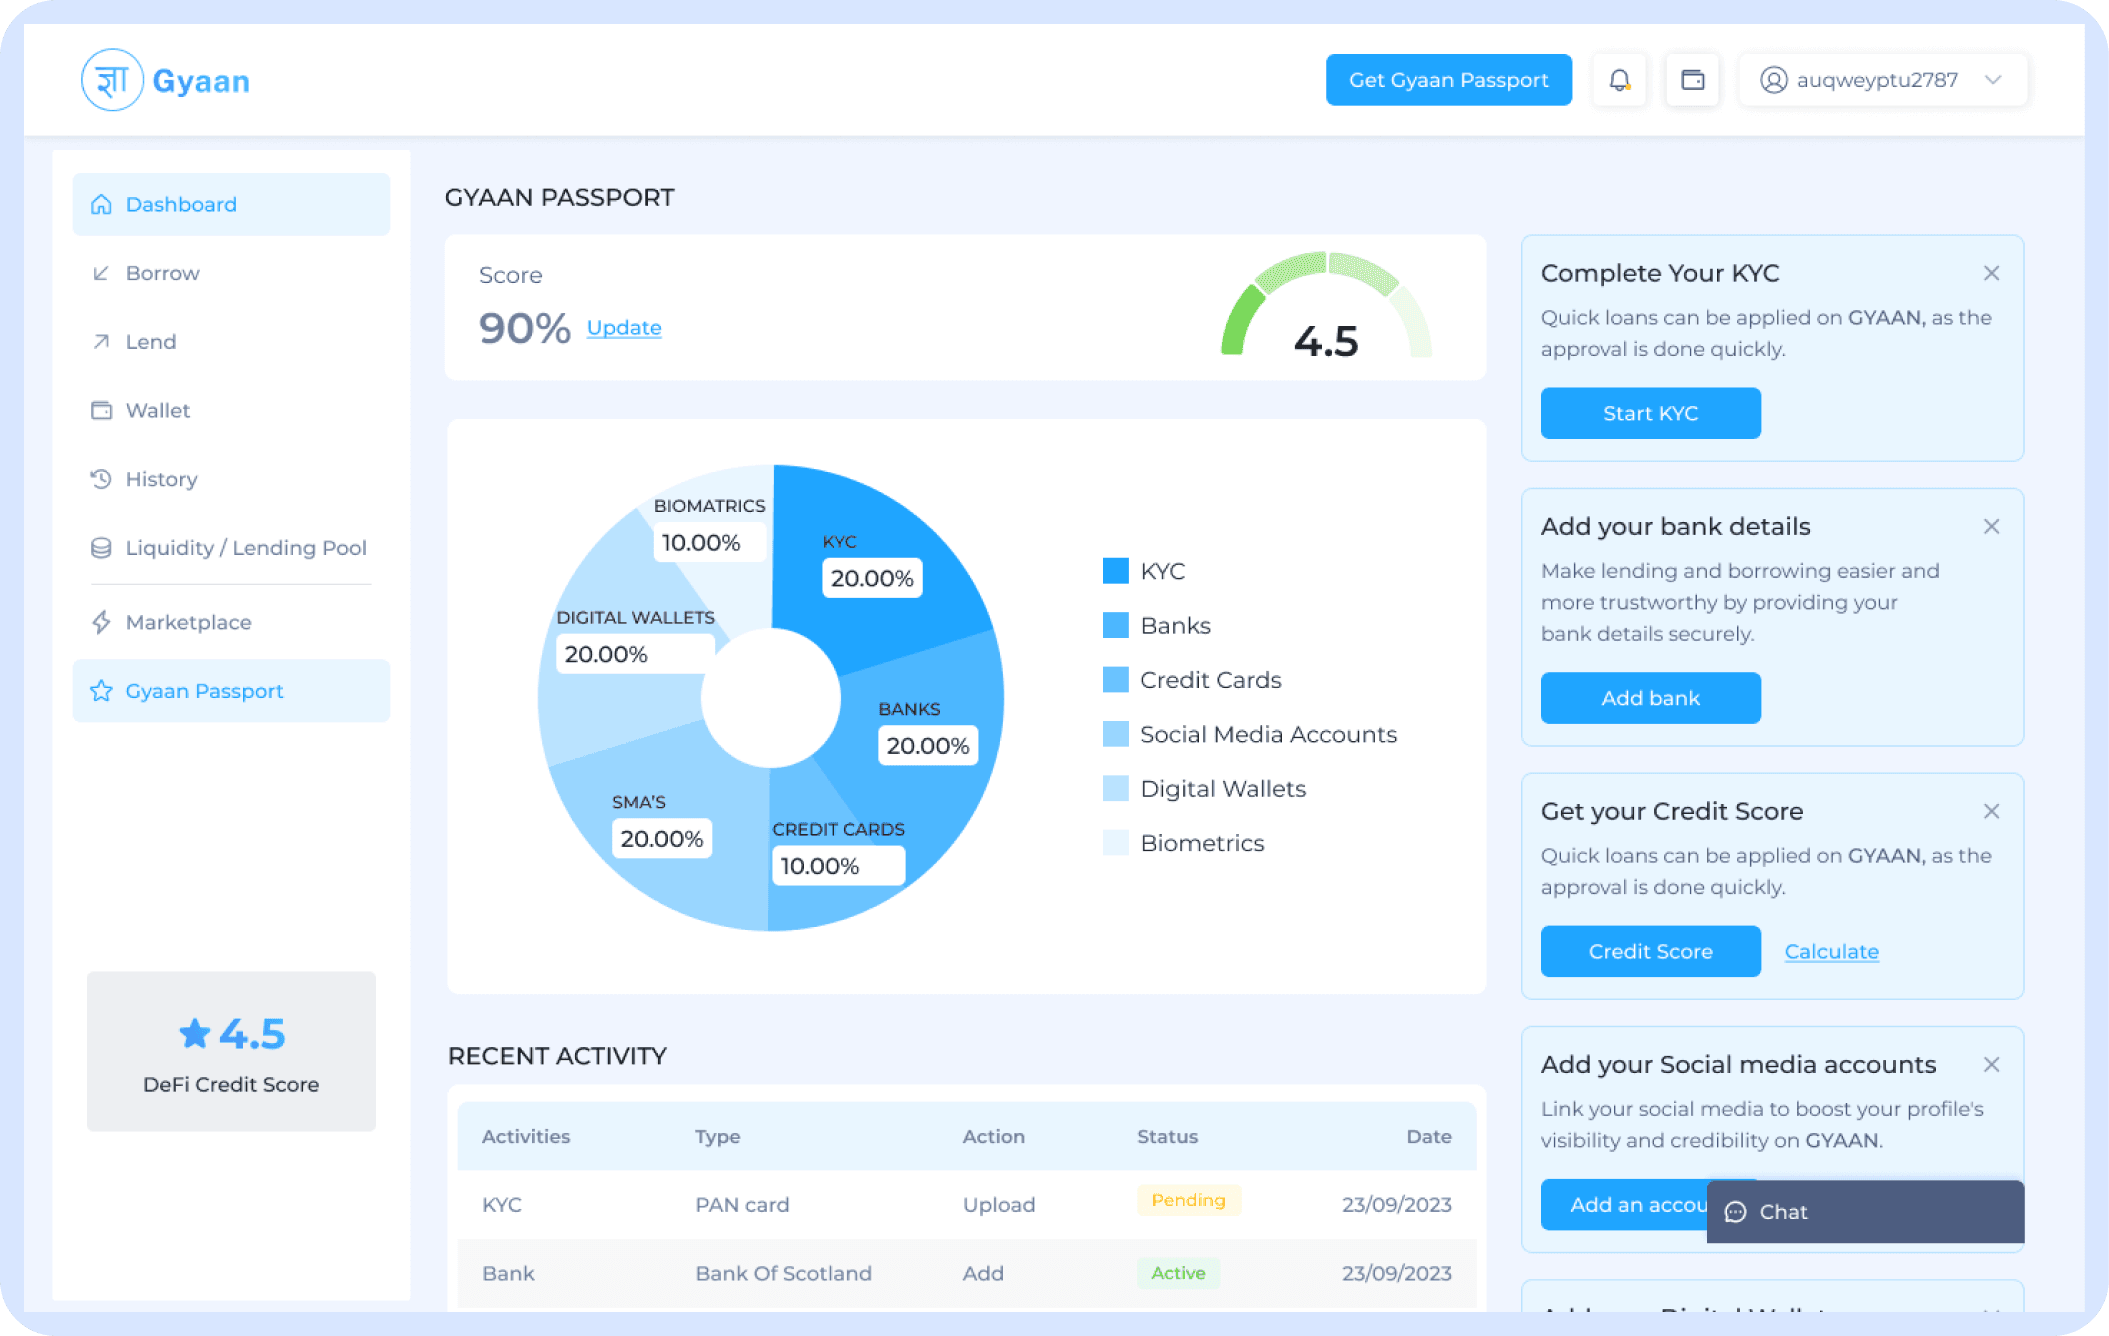This screenshot has width=2109, height=1336.
Task: Expand the auqweyptu2787 account dropdown
Action: (1883, 80)
